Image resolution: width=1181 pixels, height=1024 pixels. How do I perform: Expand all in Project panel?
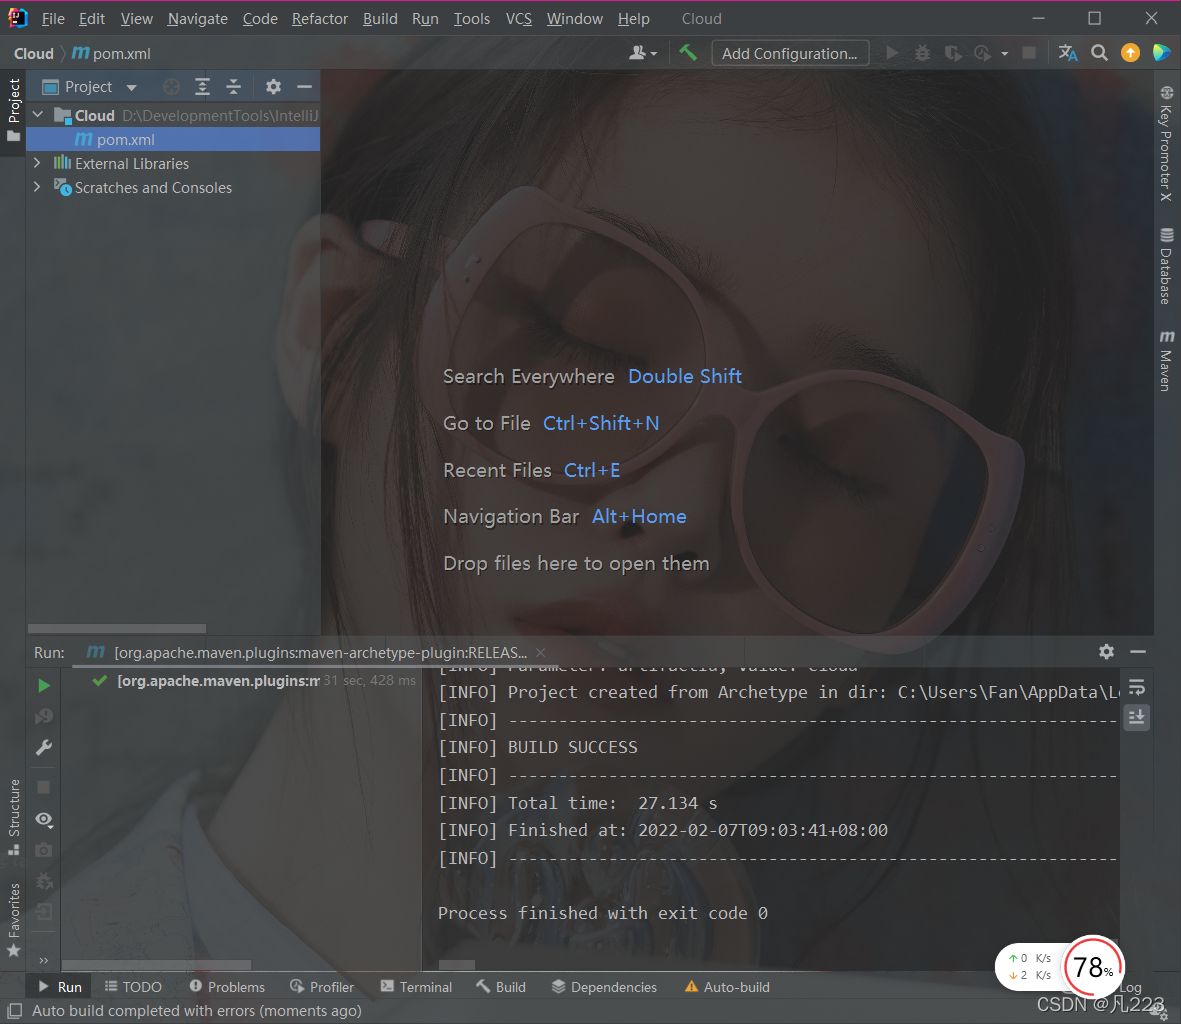tap(203, 87)
